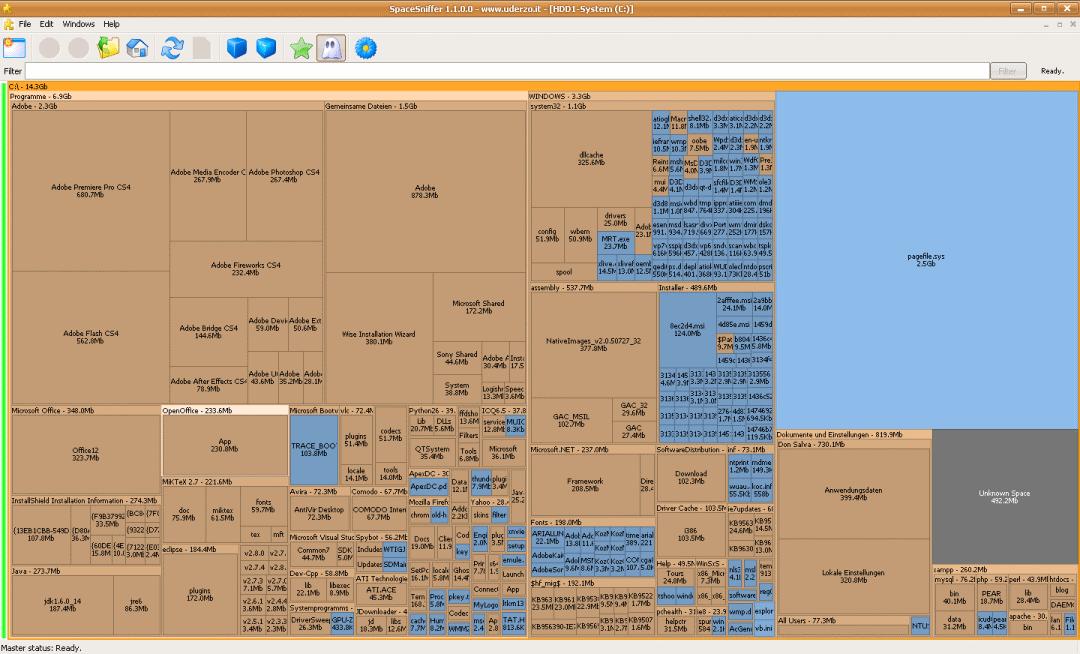Click the Home icon in toolbar
1080x654 pixels.
[x=138, y=47]
